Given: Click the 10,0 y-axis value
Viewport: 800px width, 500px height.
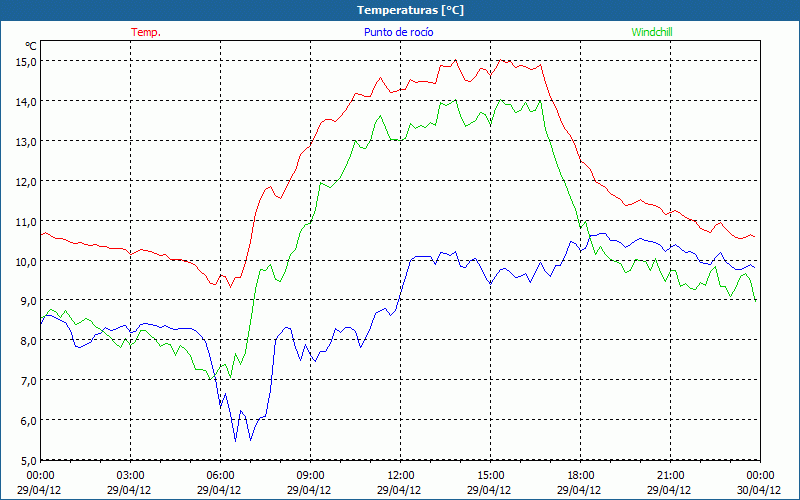Looking at the screenshot, I should coord(26,262).
